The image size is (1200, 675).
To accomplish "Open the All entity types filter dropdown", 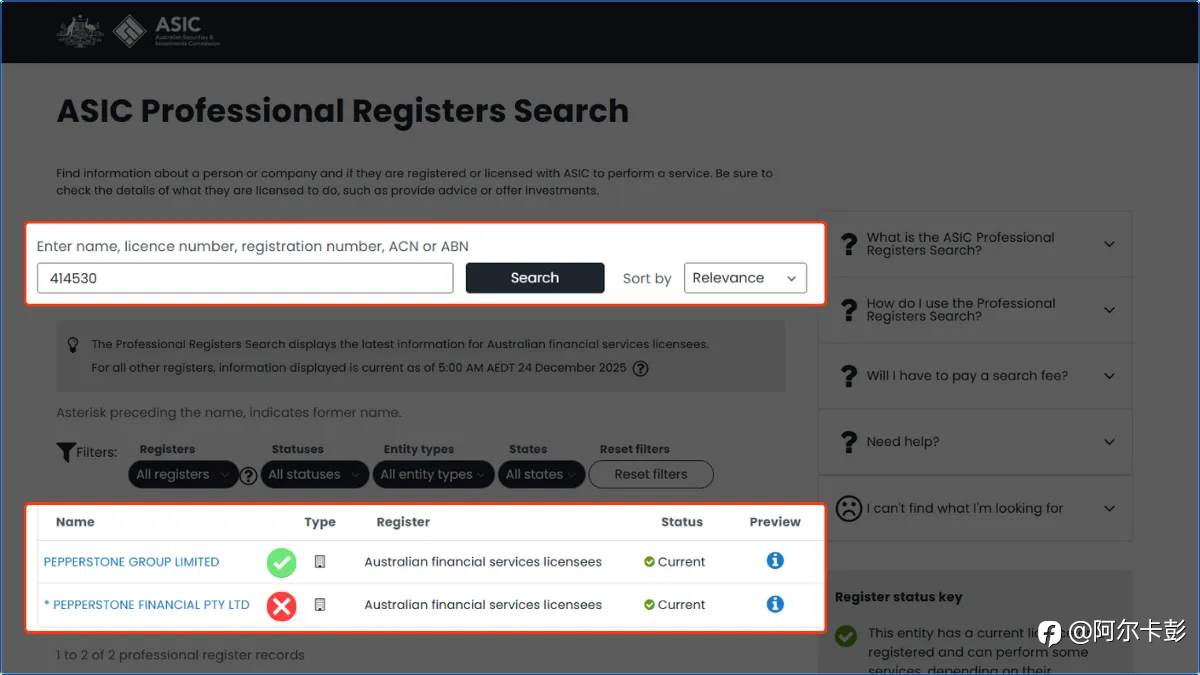I will (434, 475).
